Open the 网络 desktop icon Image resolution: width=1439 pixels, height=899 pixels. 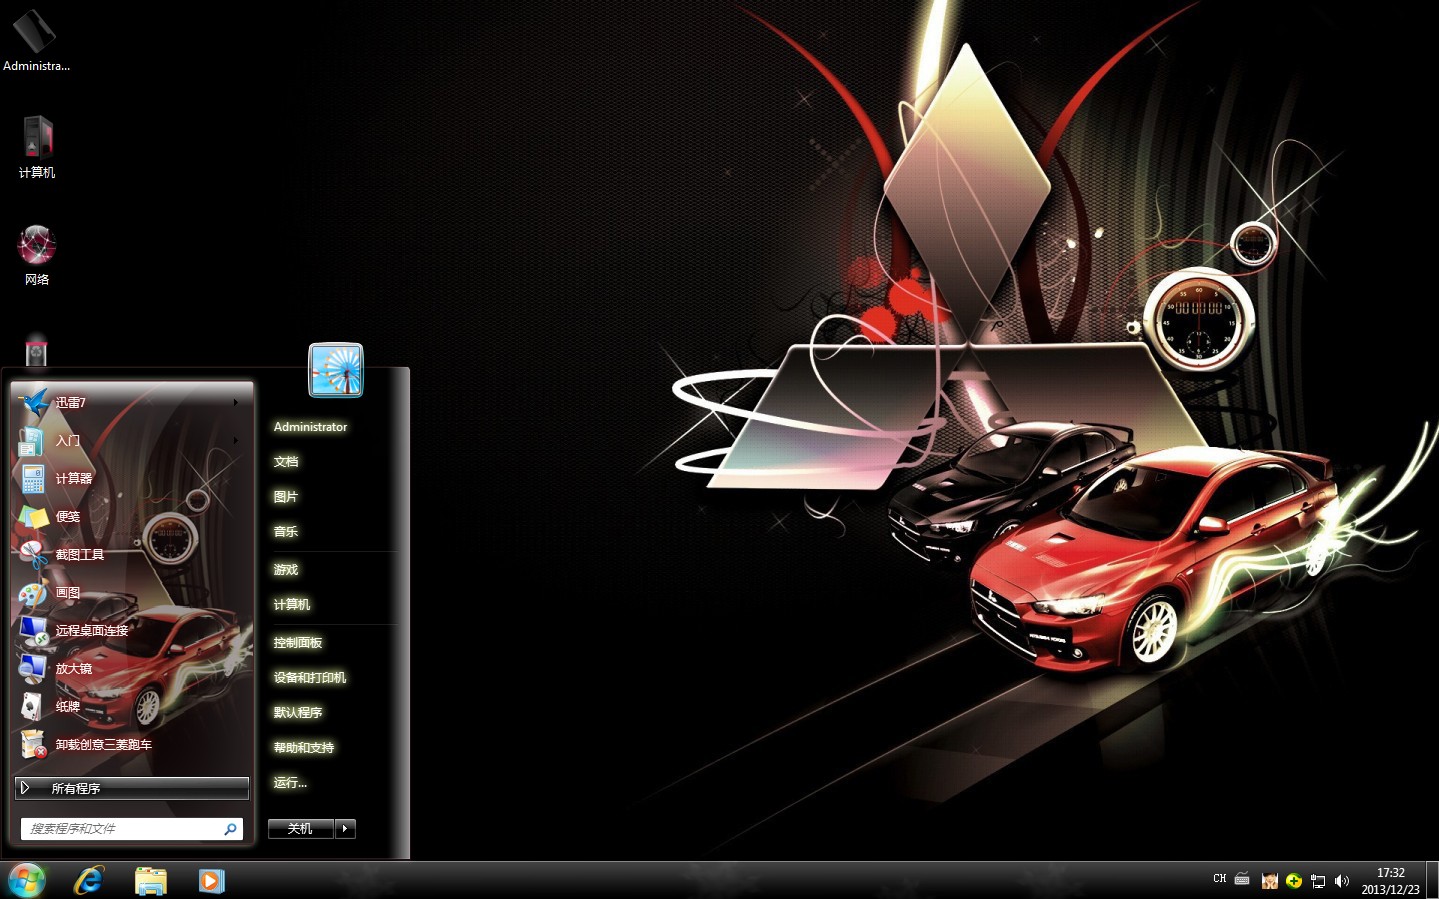tap(36, 255)
